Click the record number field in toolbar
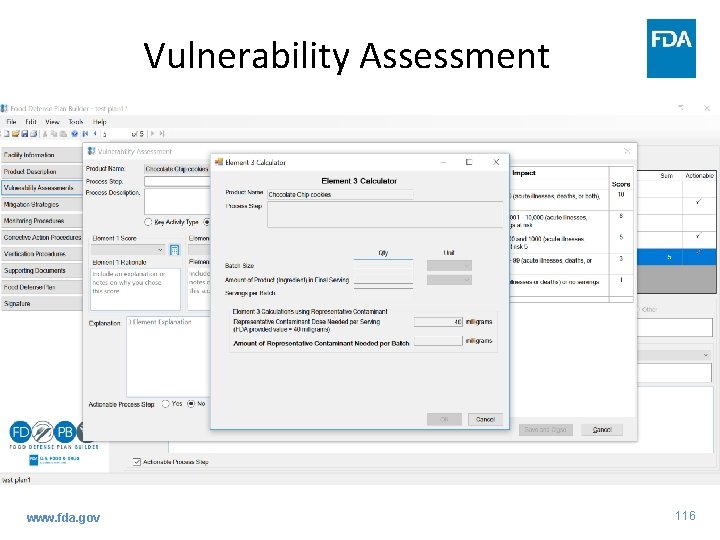Image resolution: width=720 pixels, height=540 pixels. (x=115, y=134)
